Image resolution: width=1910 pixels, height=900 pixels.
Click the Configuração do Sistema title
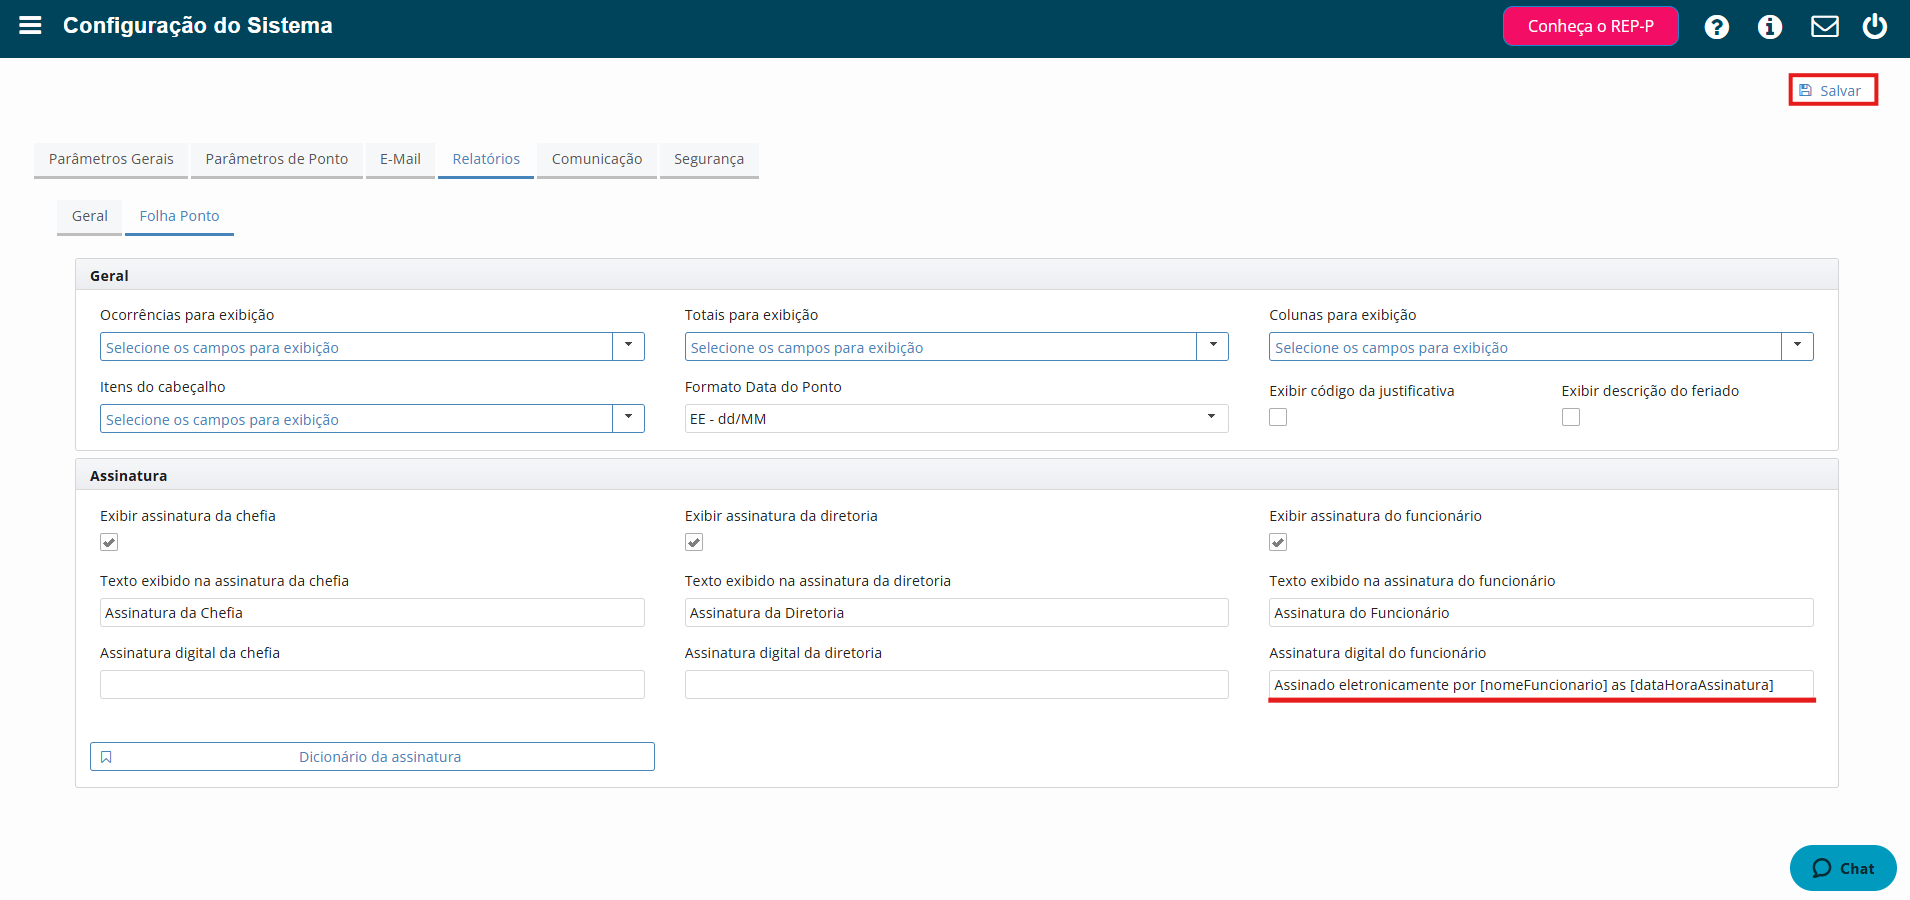coord(198,25)
